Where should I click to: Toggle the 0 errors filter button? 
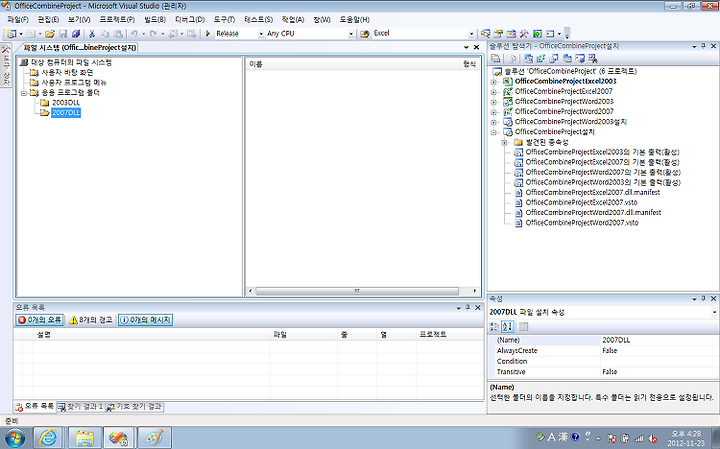[x=39, y=320]
